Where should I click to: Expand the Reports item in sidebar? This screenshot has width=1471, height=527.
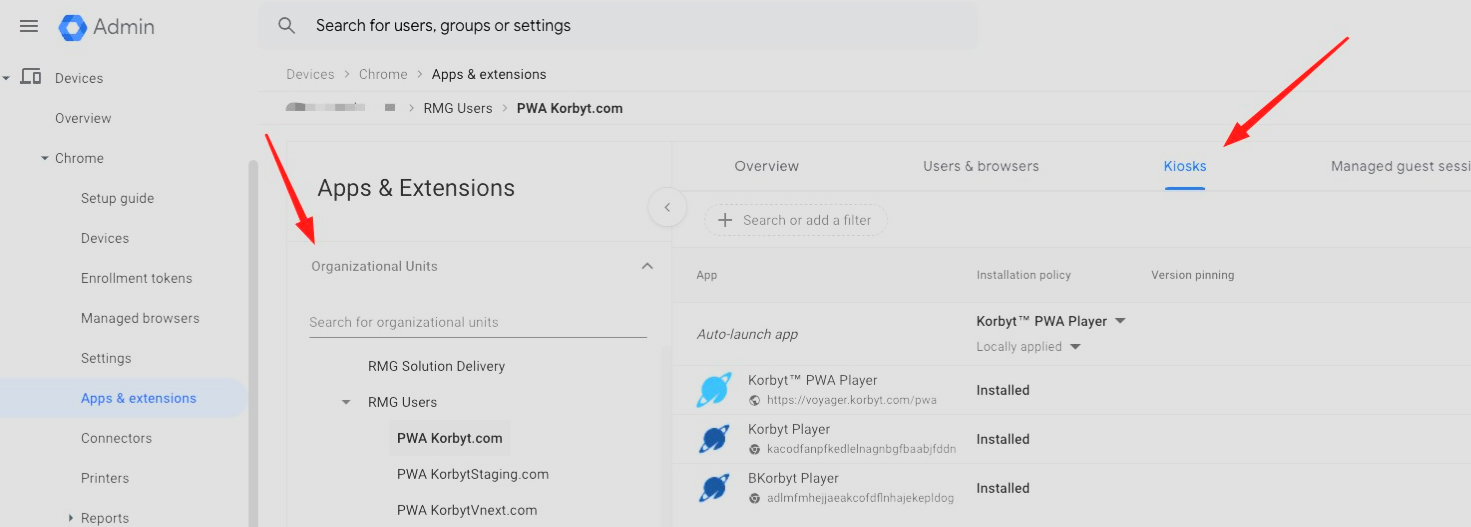pos(70,517)
